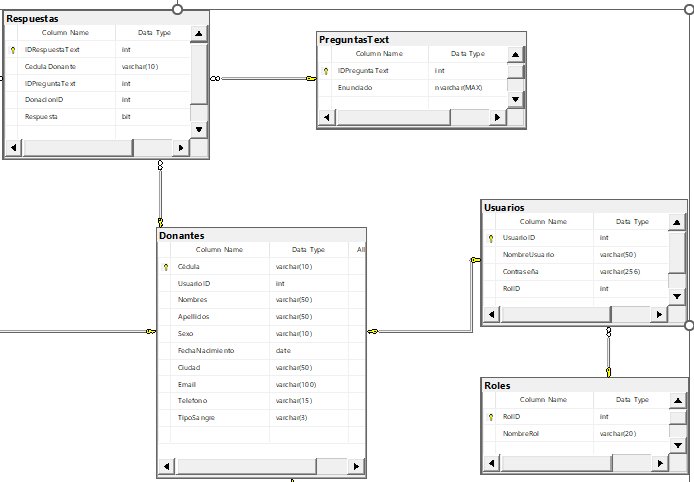Click the key icon in PreguntasText table
The image size is (694, 482).
pyautogui.click(x=326, y=71)
